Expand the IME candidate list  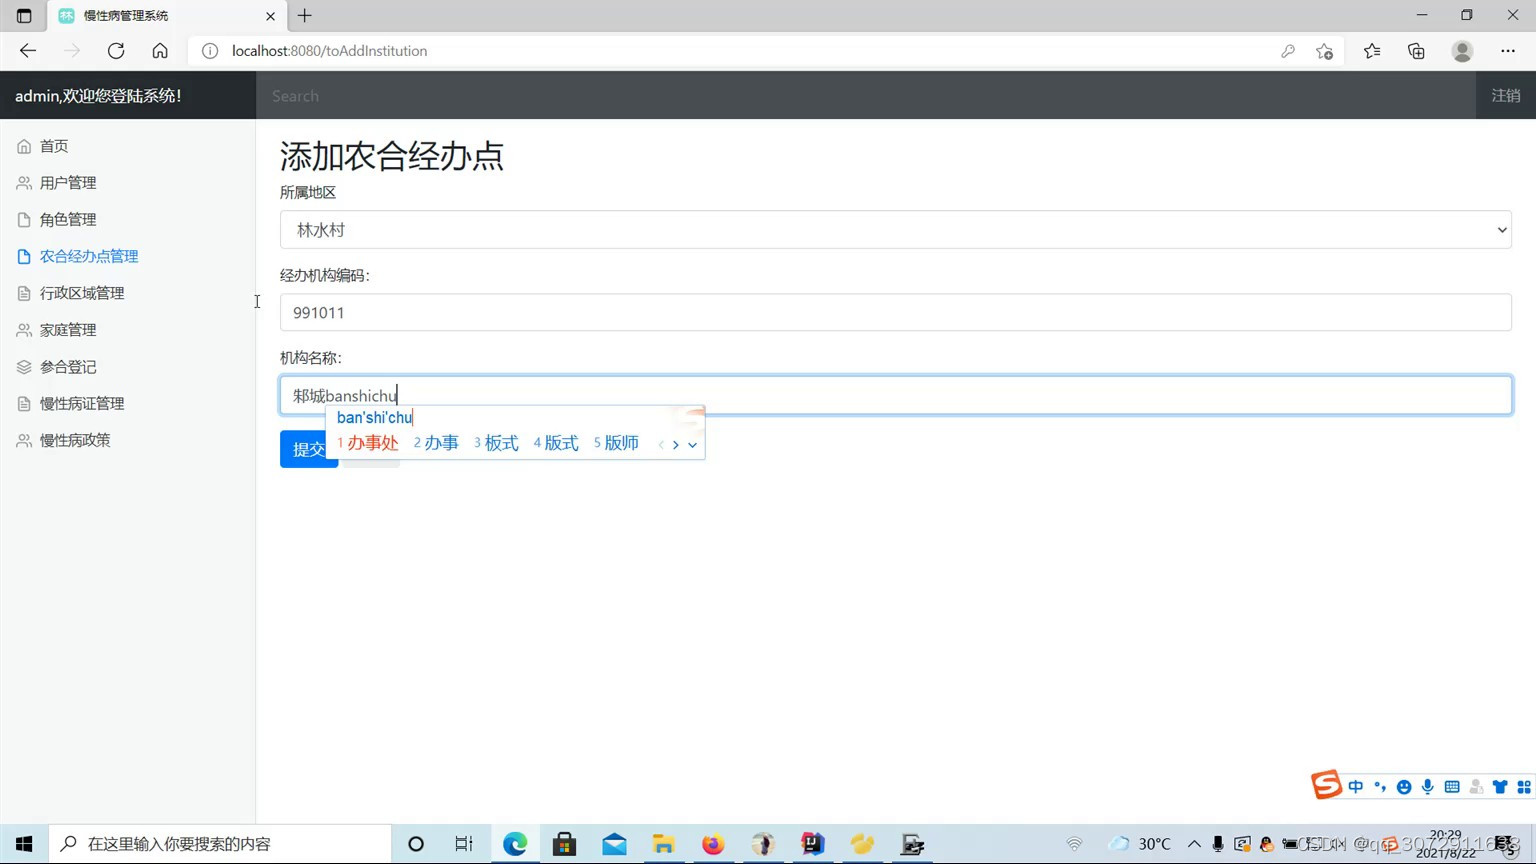click(692, 445)
